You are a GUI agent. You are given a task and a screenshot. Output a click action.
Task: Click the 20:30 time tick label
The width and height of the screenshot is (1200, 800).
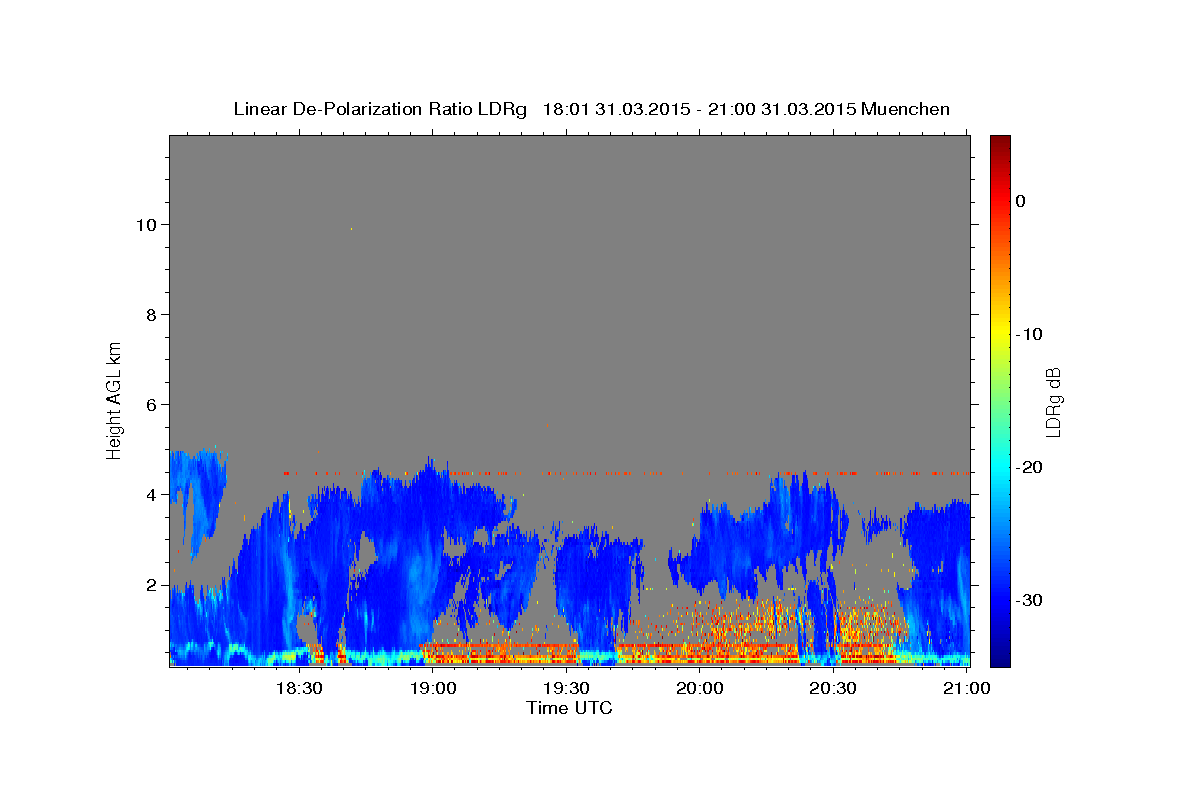[x=833, y=688]
